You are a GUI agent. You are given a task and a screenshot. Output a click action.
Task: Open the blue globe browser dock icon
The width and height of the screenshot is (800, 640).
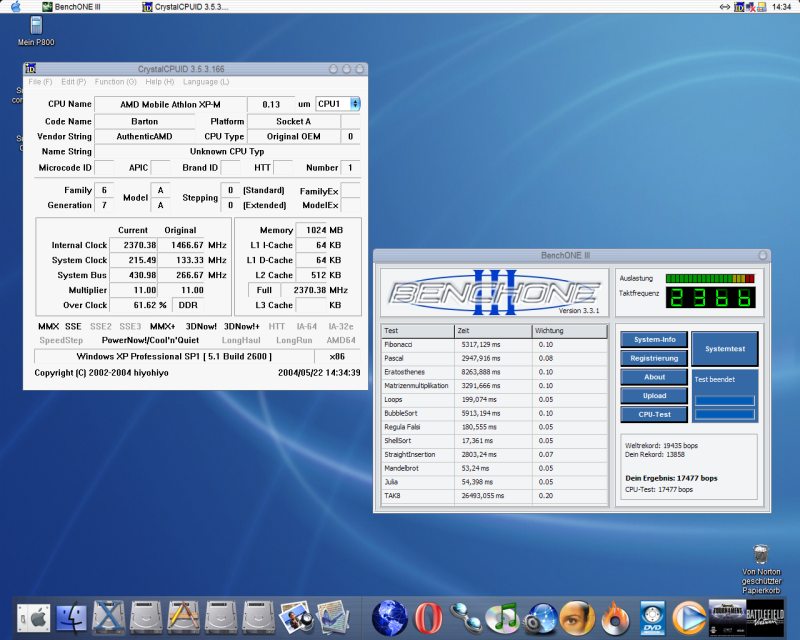click(x=388, y=618)
